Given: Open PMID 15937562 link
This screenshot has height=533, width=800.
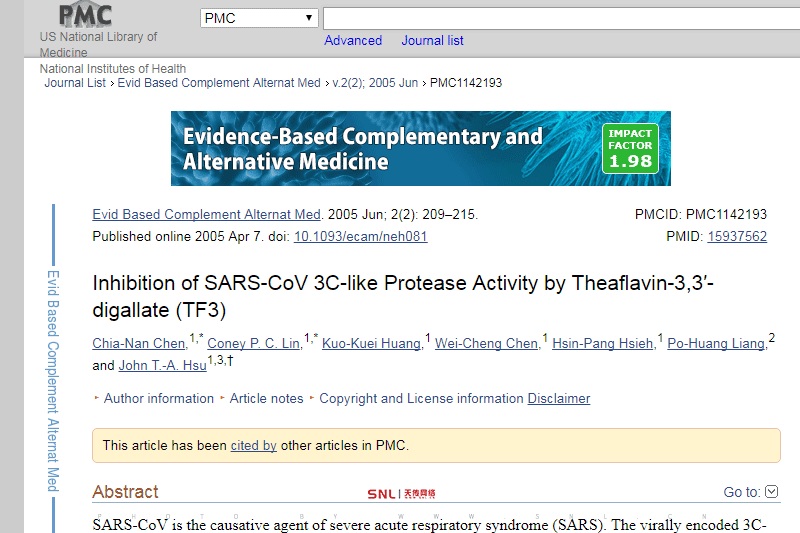Looking at the screenshot, I should (737, 237).
